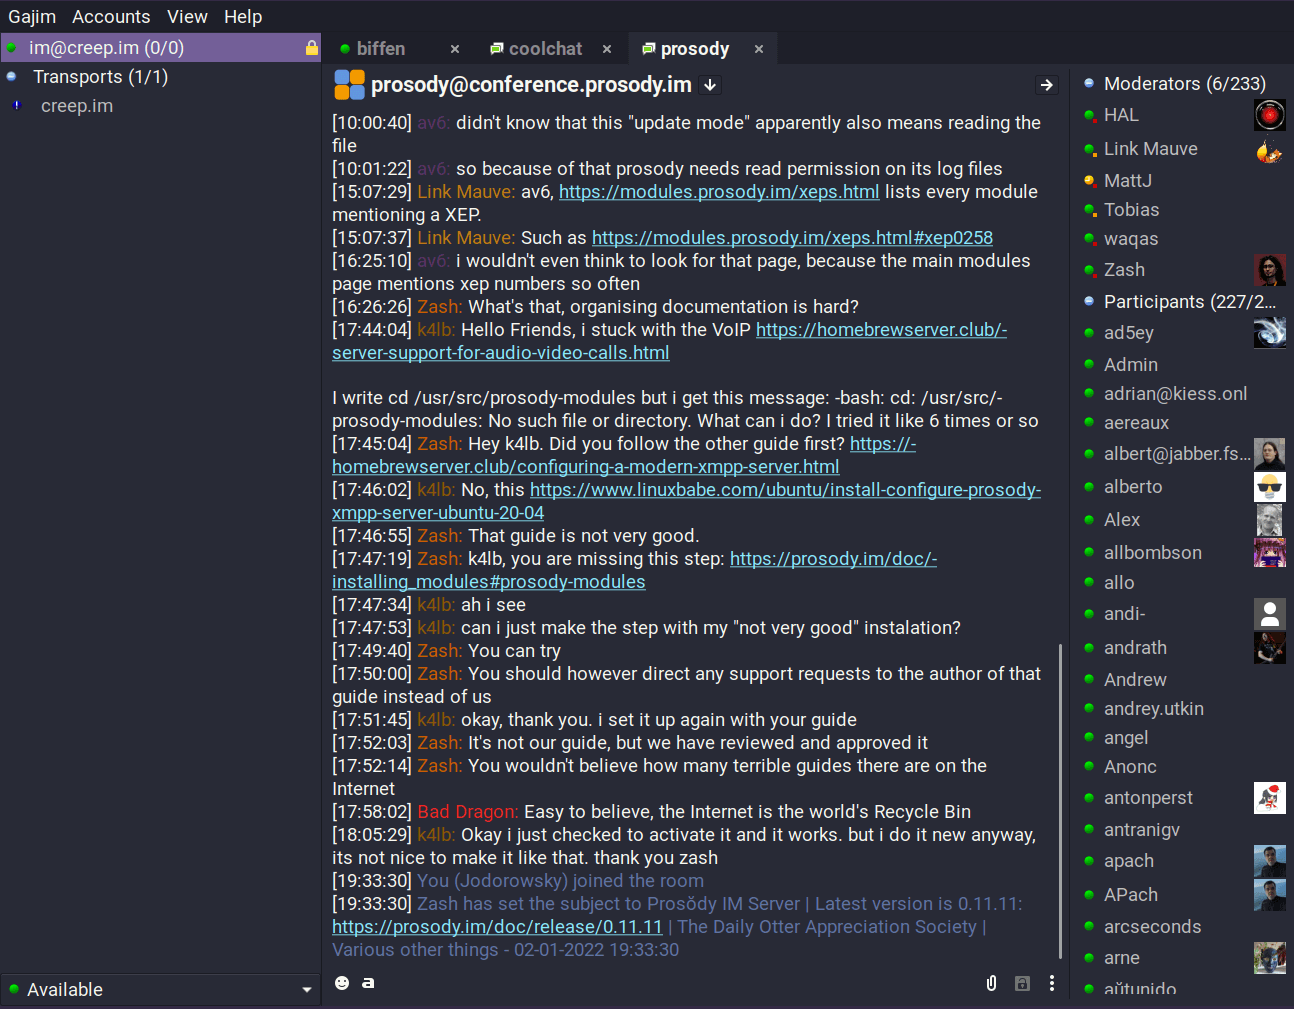Image resolution: width=1294 pixels, height=1009 pixels.
Task: Expand the prosody room header dropdown arrow
Action: [710, 85]
